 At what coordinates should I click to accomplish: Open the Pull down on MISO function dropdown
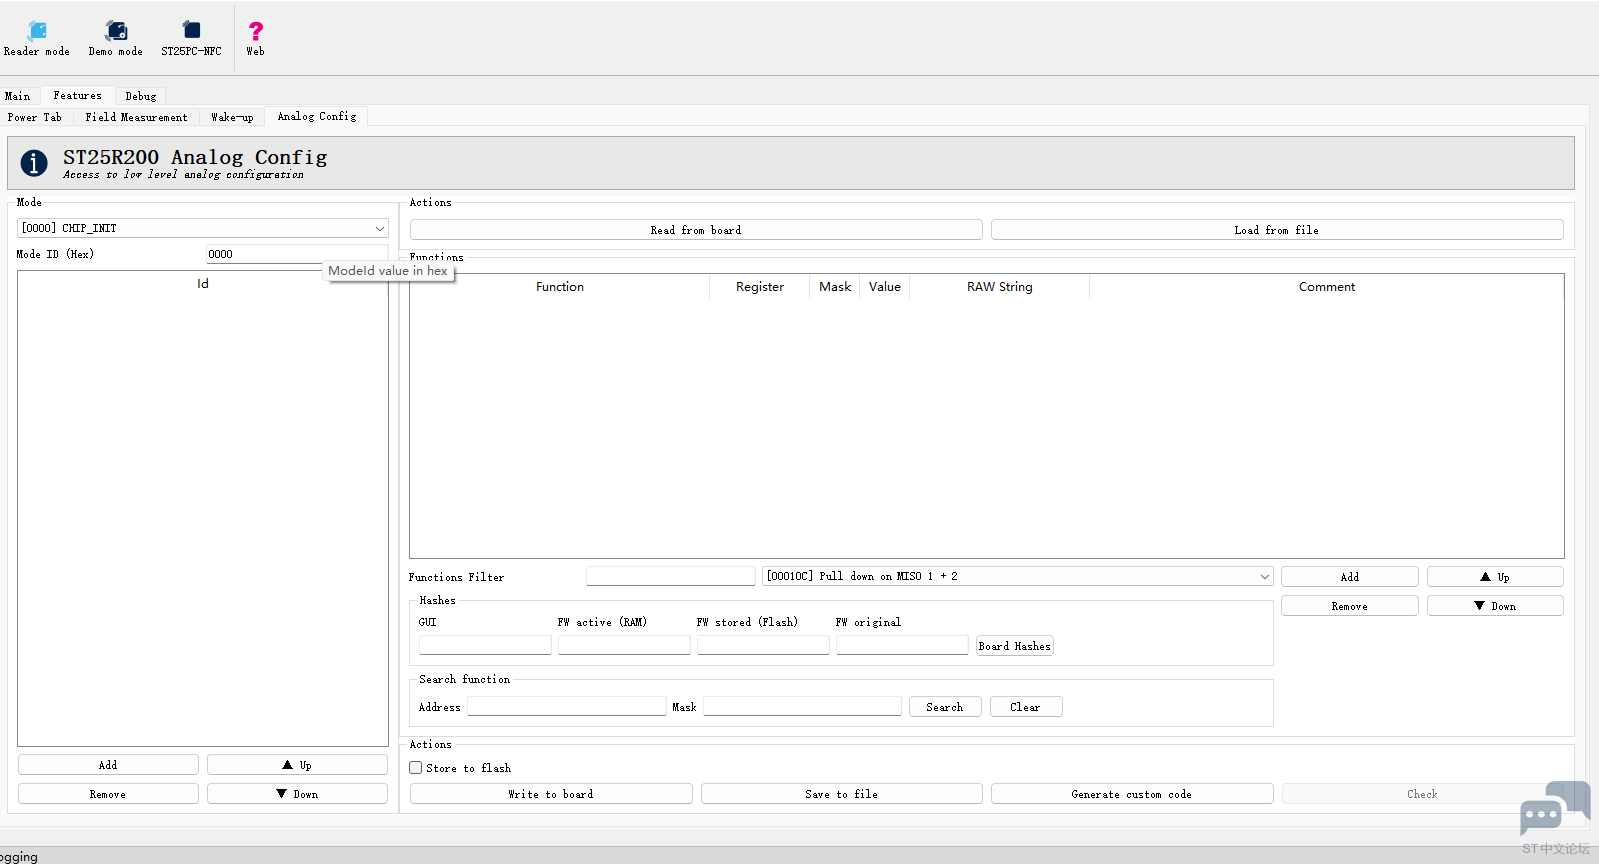(1018, 576)
